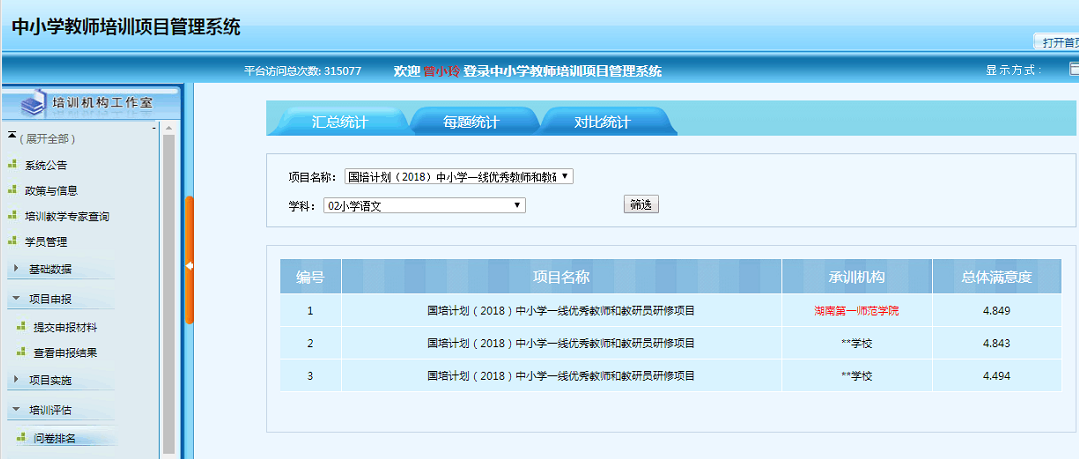
Task: Click the 打开首页 button
Action: point(1058,42)
